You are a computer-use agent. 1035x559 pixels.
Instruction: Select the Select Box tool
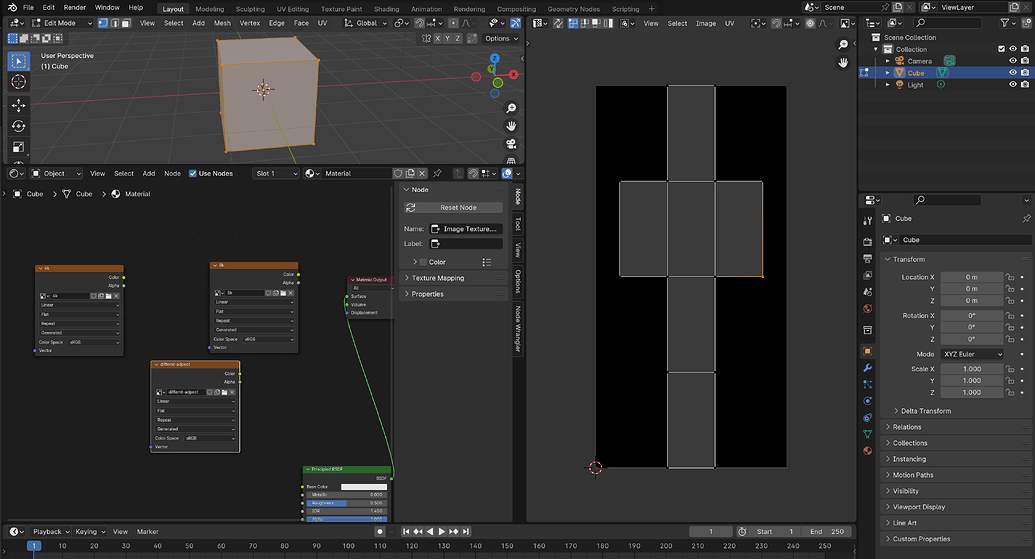click(18, 61)
